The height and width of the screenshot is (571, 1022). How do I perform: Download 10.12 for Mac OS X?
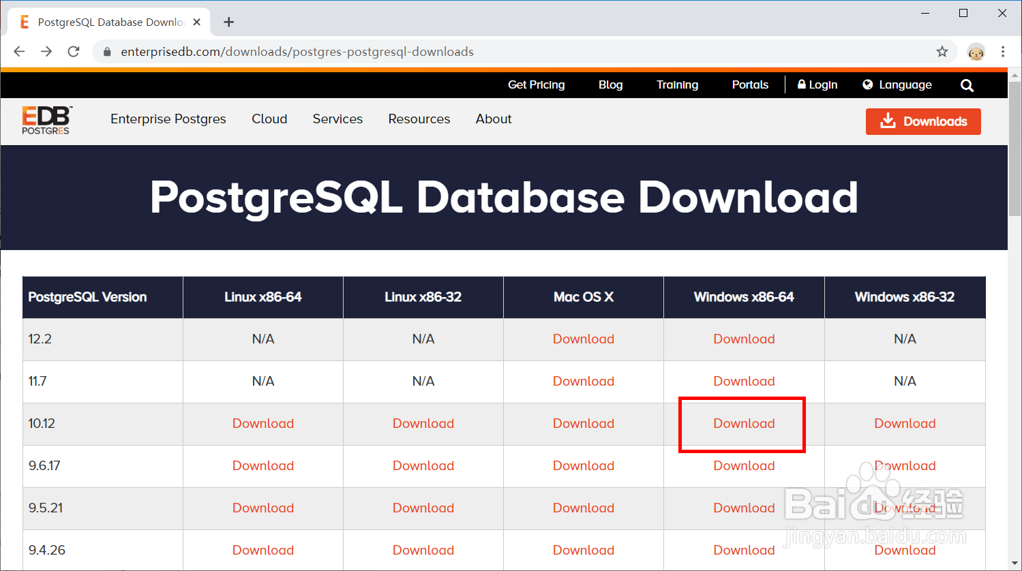point(583,424)
